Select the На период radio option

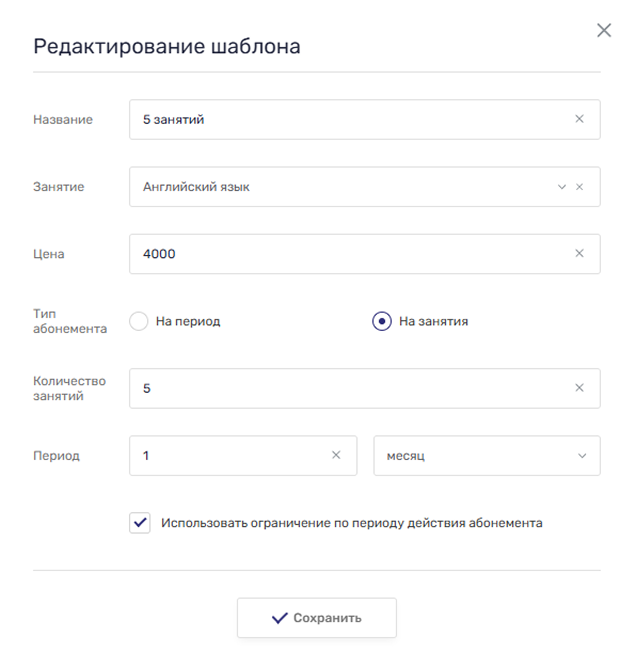(x=139, y=321)
